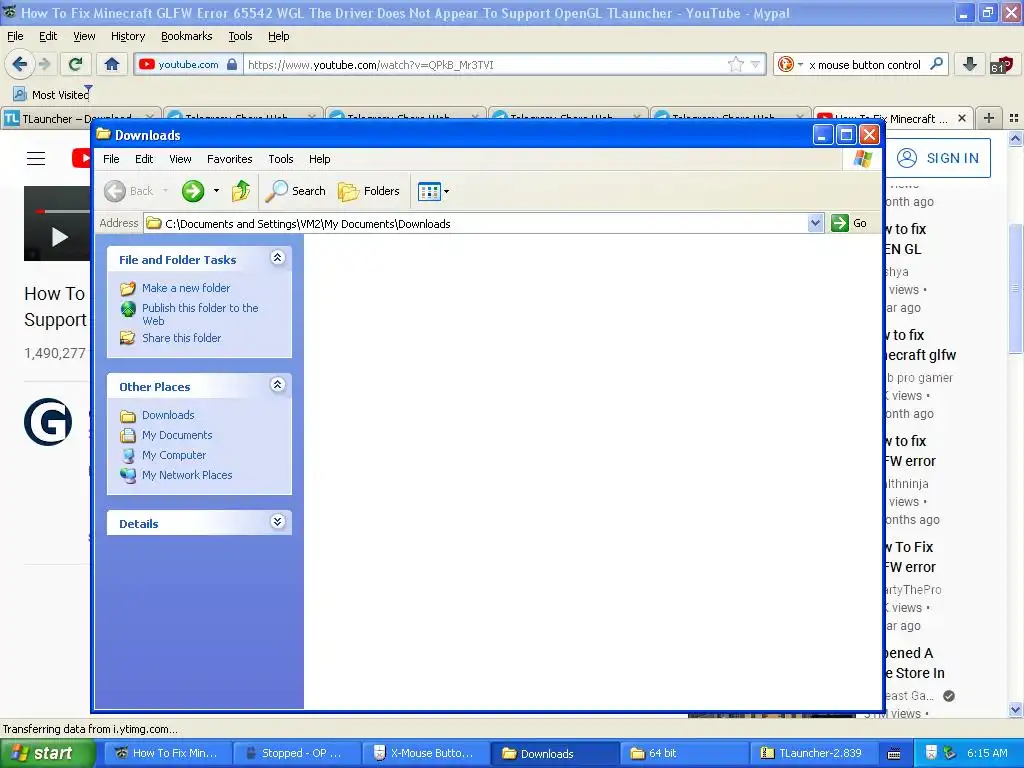
Task: Expand the address bar dropdown in Downloads
Action: (x=815, y=223)
